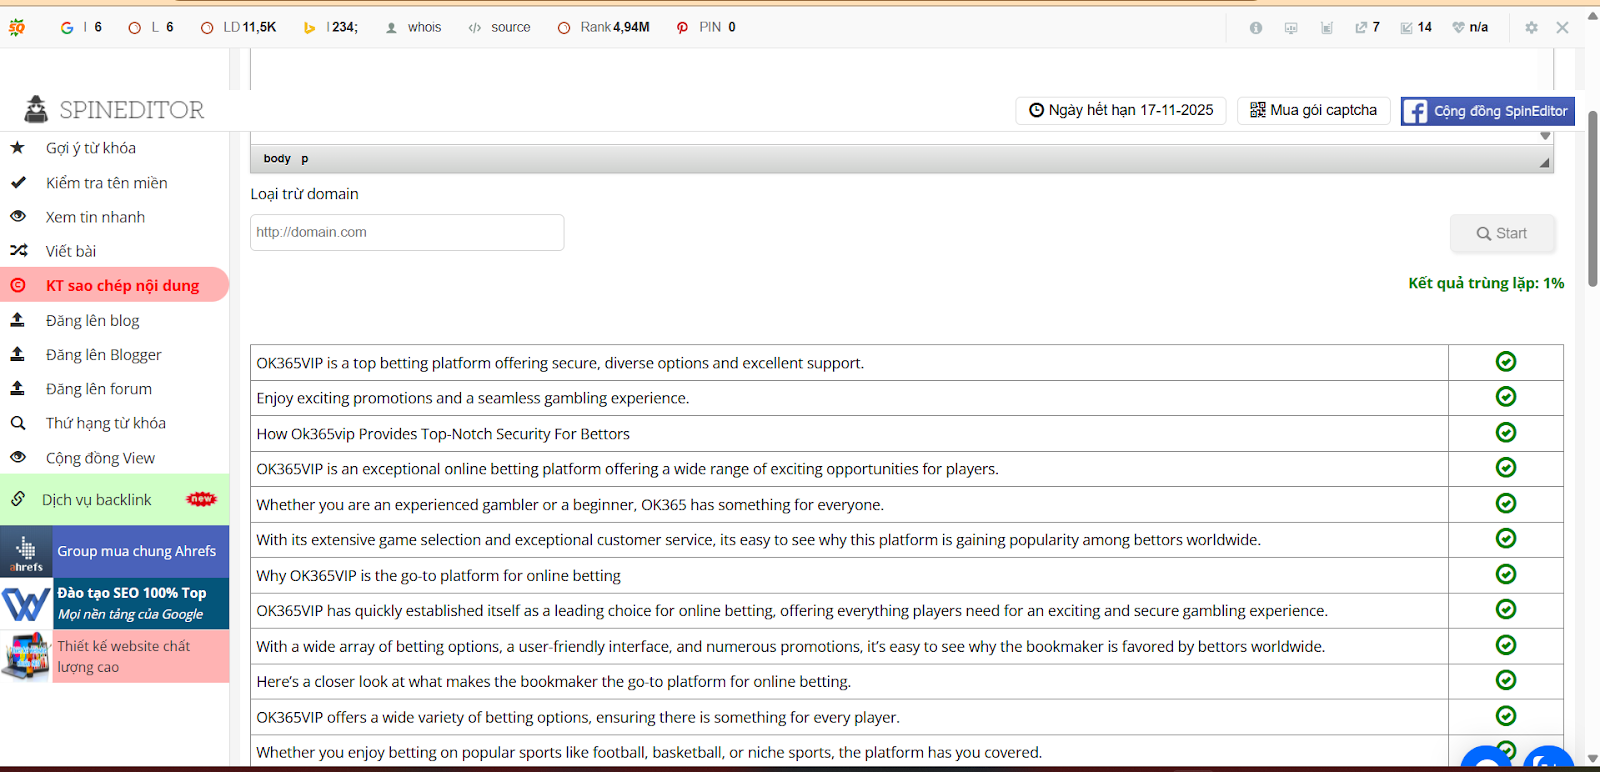This screenshot has height=772, width=1600.
Task: Click the Đào tạo SEO 100% Top banner
Action: (114, 603)
